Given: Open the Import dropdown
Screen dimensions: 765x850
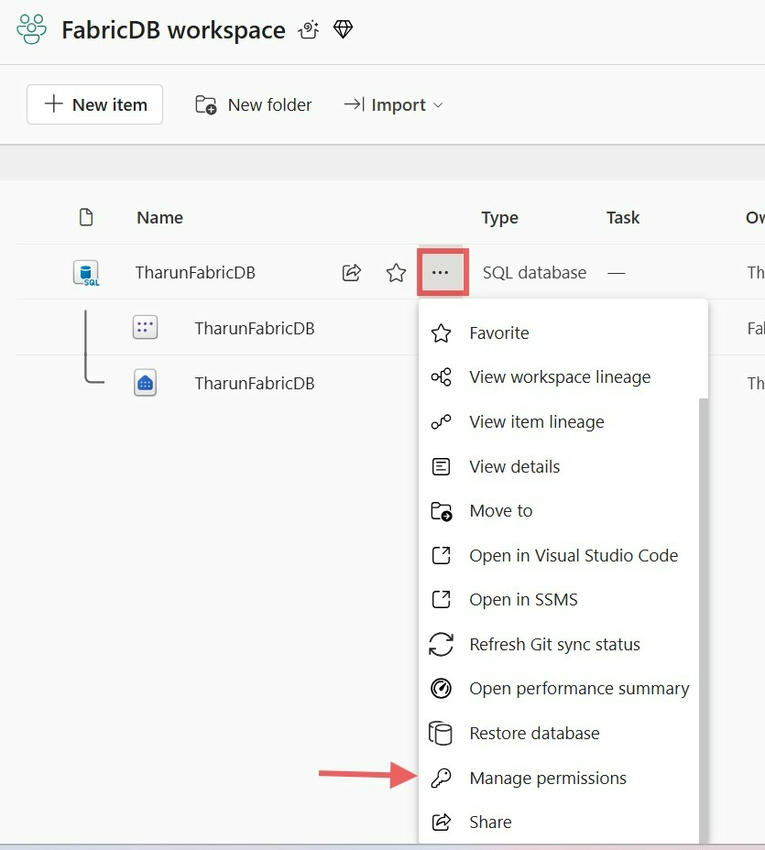Looking at the screenshot, I should 392,104.
